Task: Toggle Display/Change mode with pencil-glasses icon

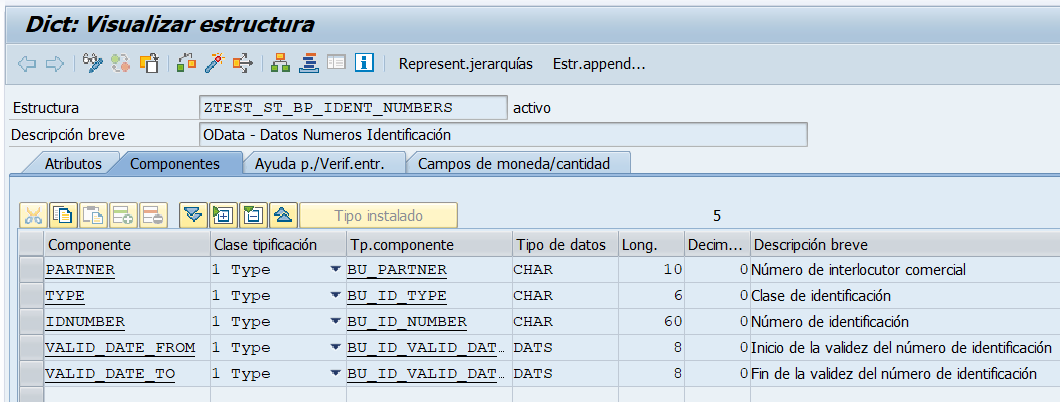Action: point(94,64)
